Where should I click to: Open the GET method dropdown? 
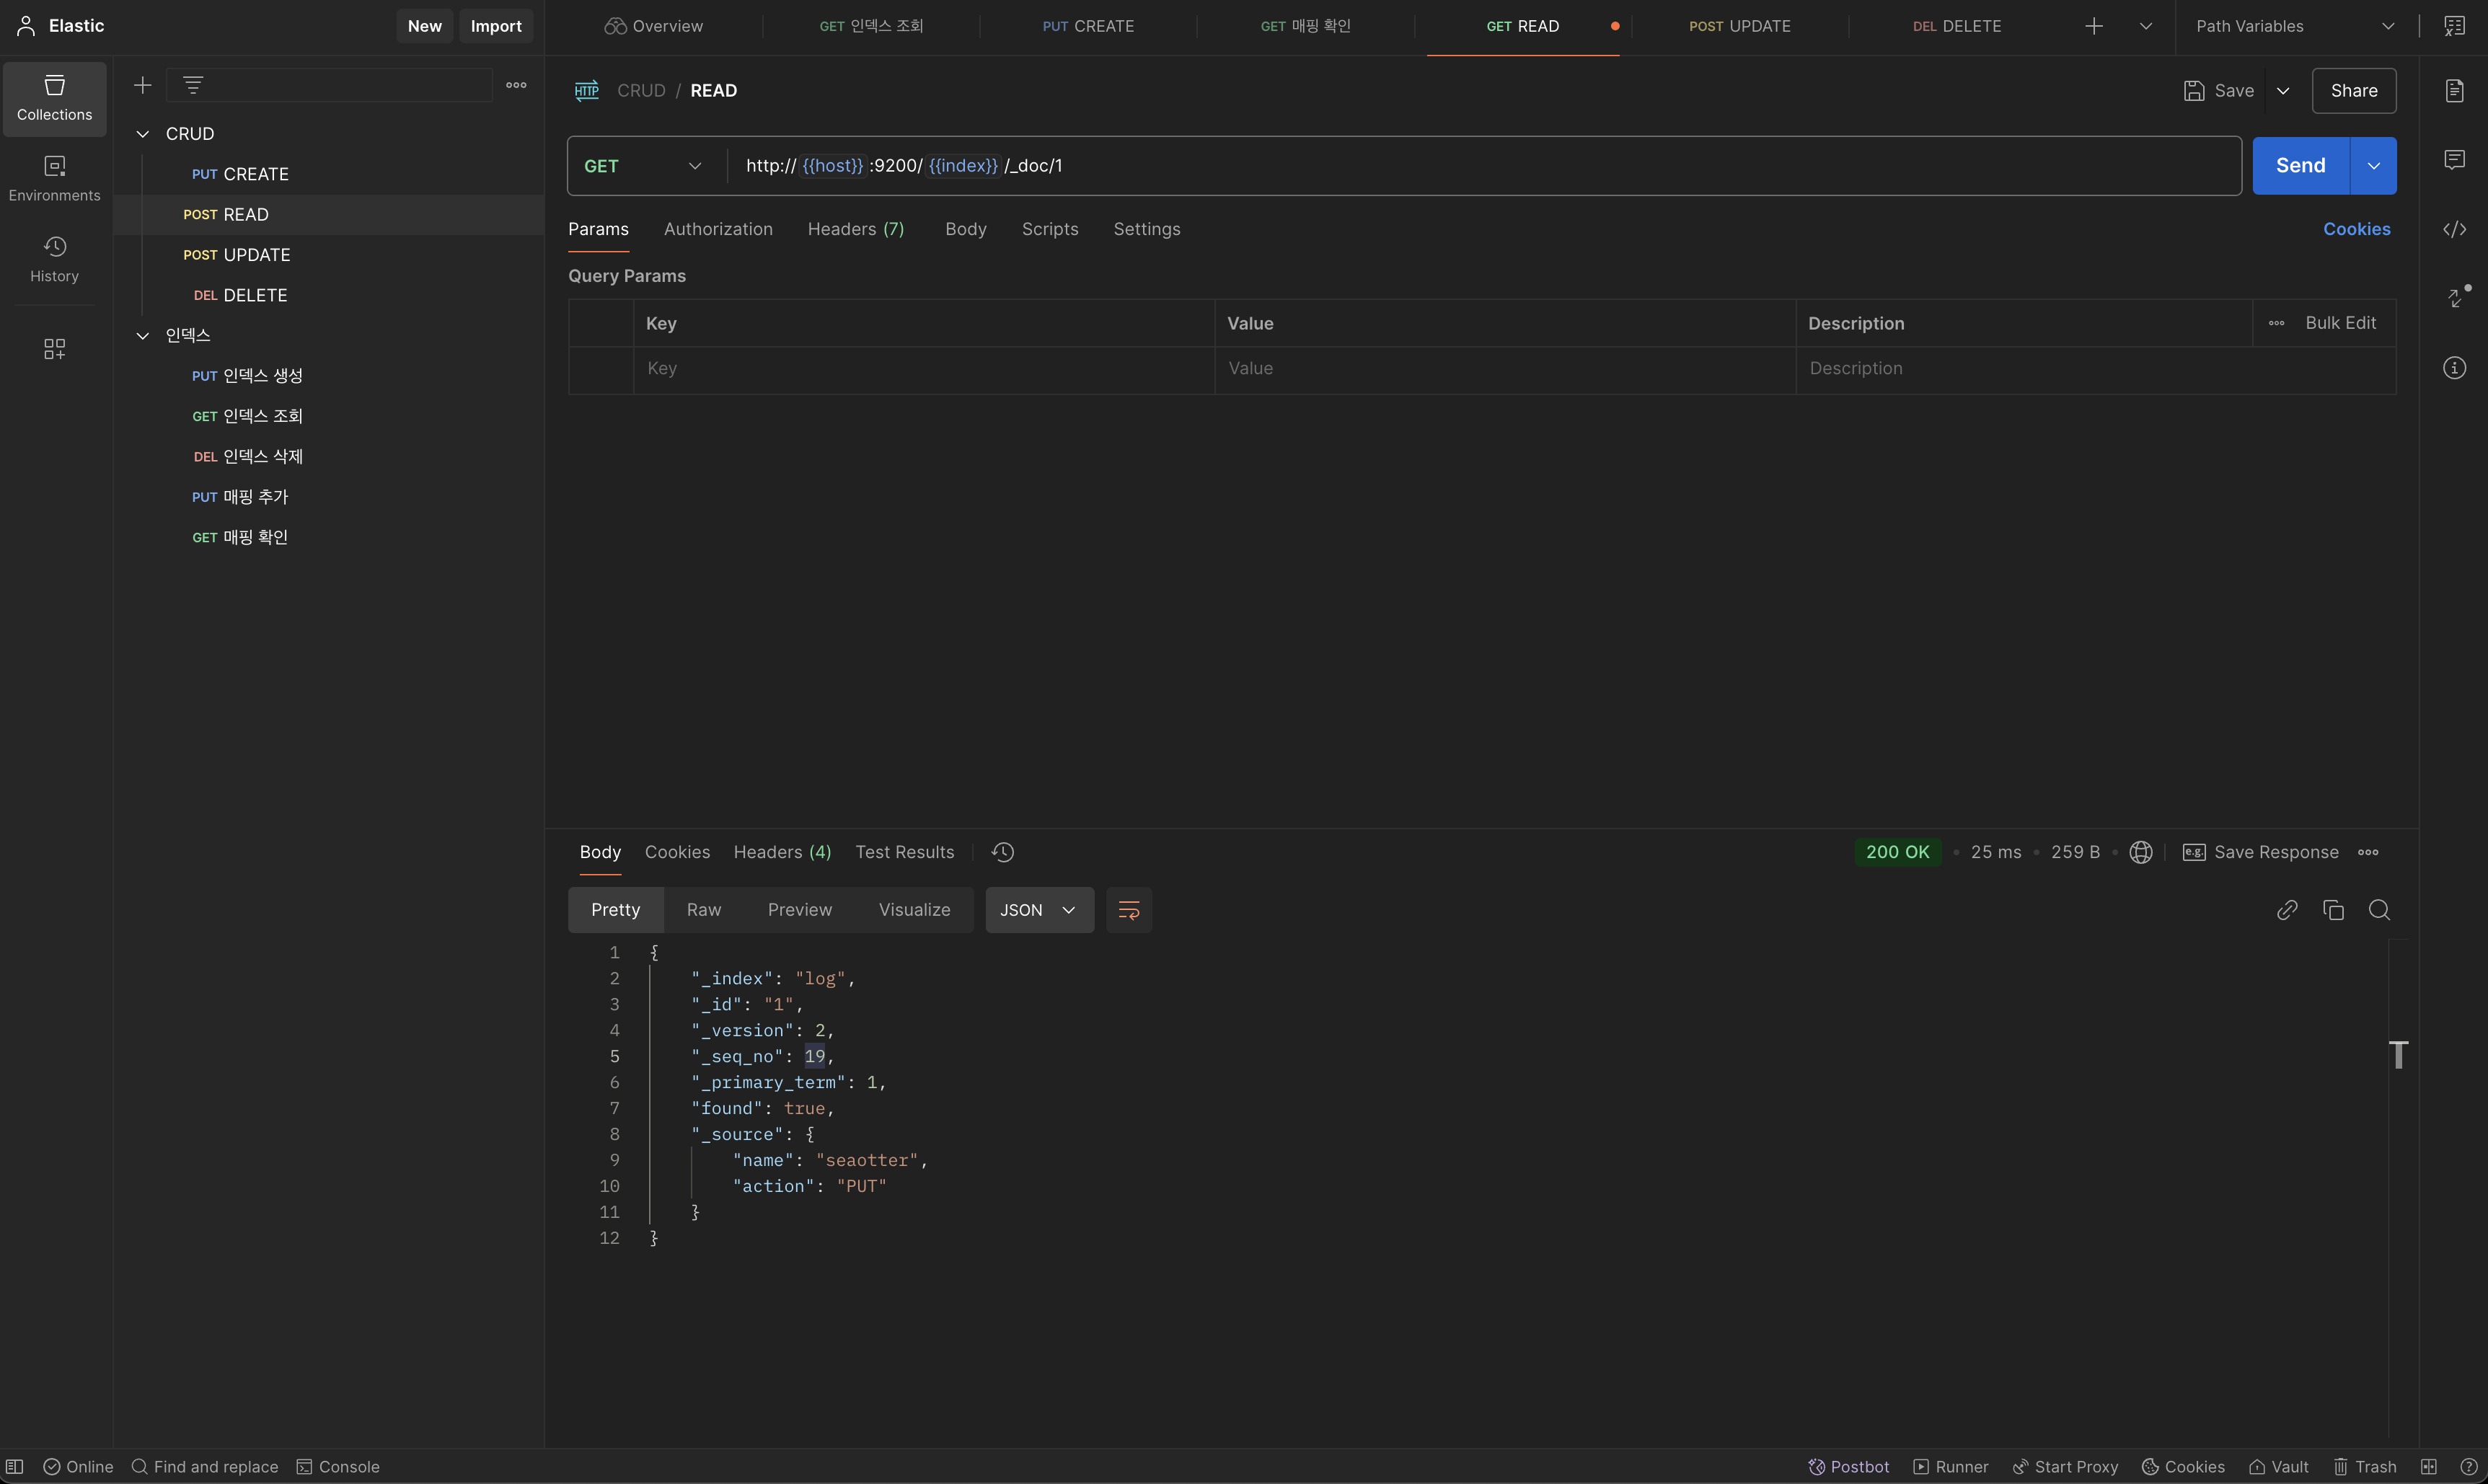click(645, 166)
